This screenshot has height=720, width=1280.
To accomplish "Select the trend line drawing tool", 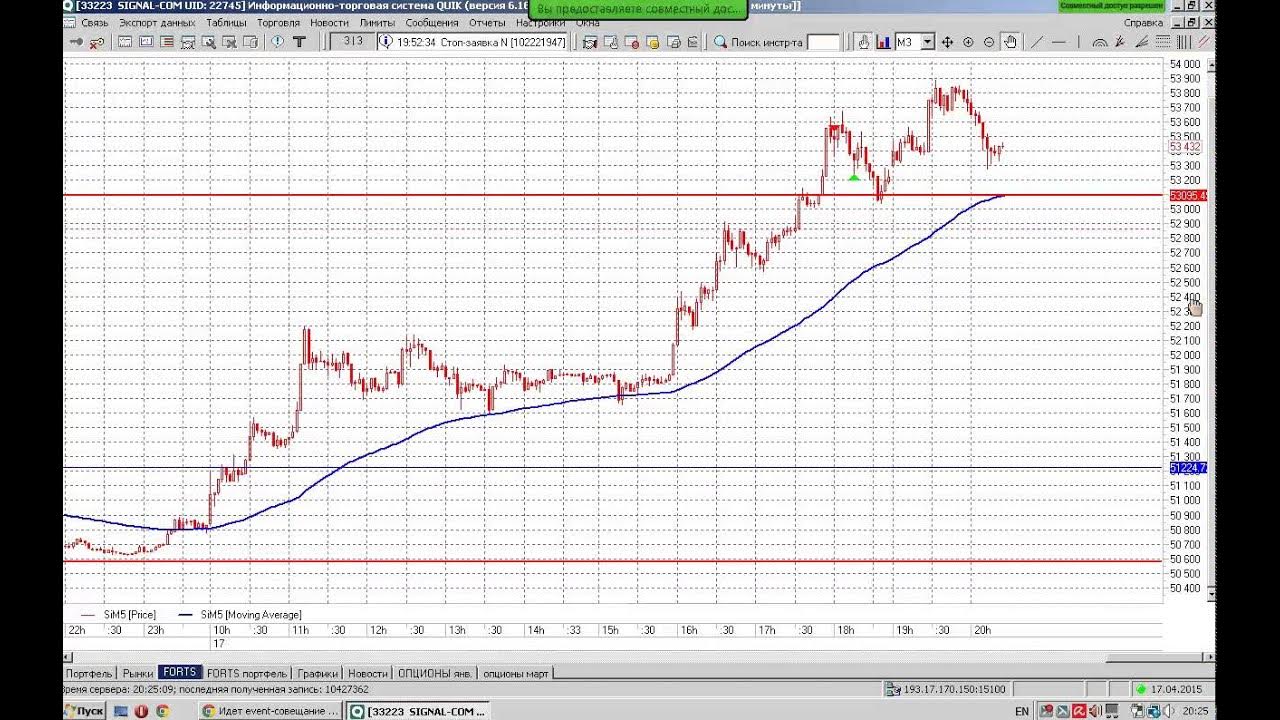I will [1036, 42].
